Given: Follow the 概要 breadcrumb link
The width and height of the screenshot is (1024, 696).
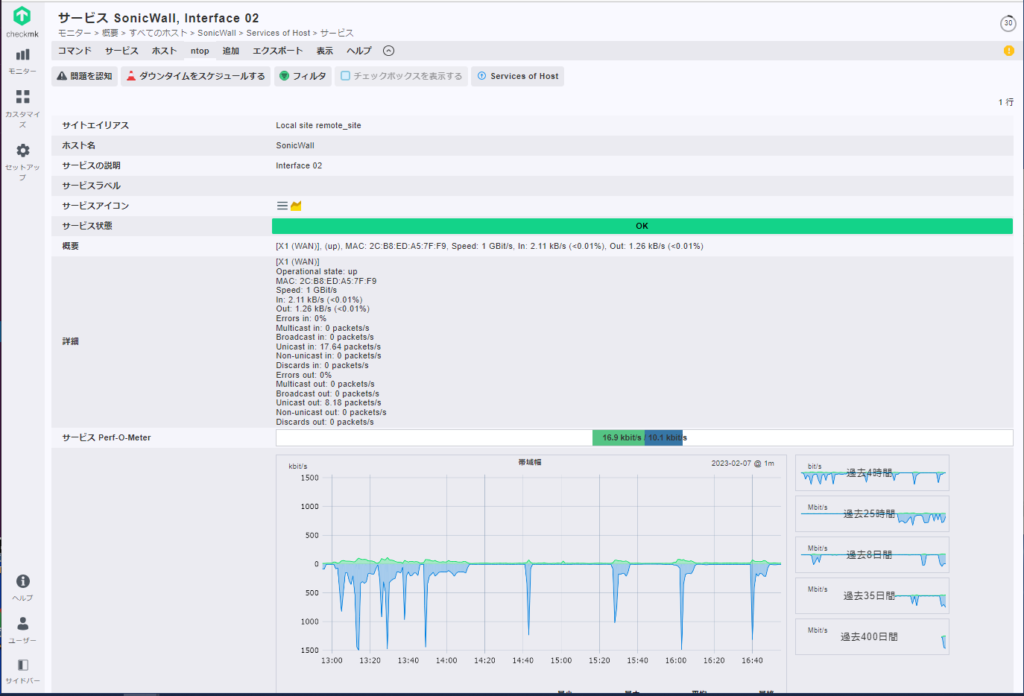Looking at the screenshot, I should click(110, 33).
